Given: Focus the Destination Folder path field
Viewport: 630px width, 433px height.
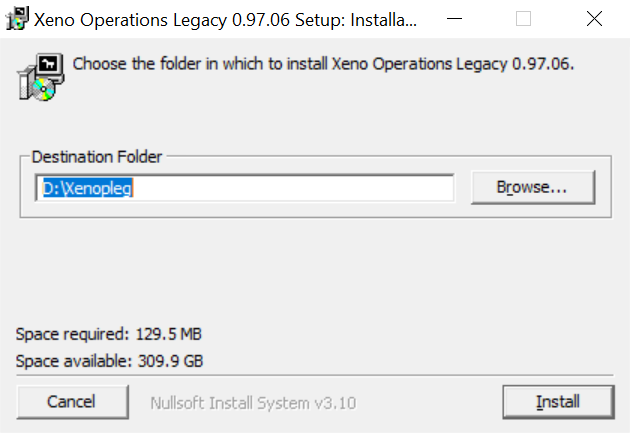Looking at the screenshot, I should tap(245, 188).
